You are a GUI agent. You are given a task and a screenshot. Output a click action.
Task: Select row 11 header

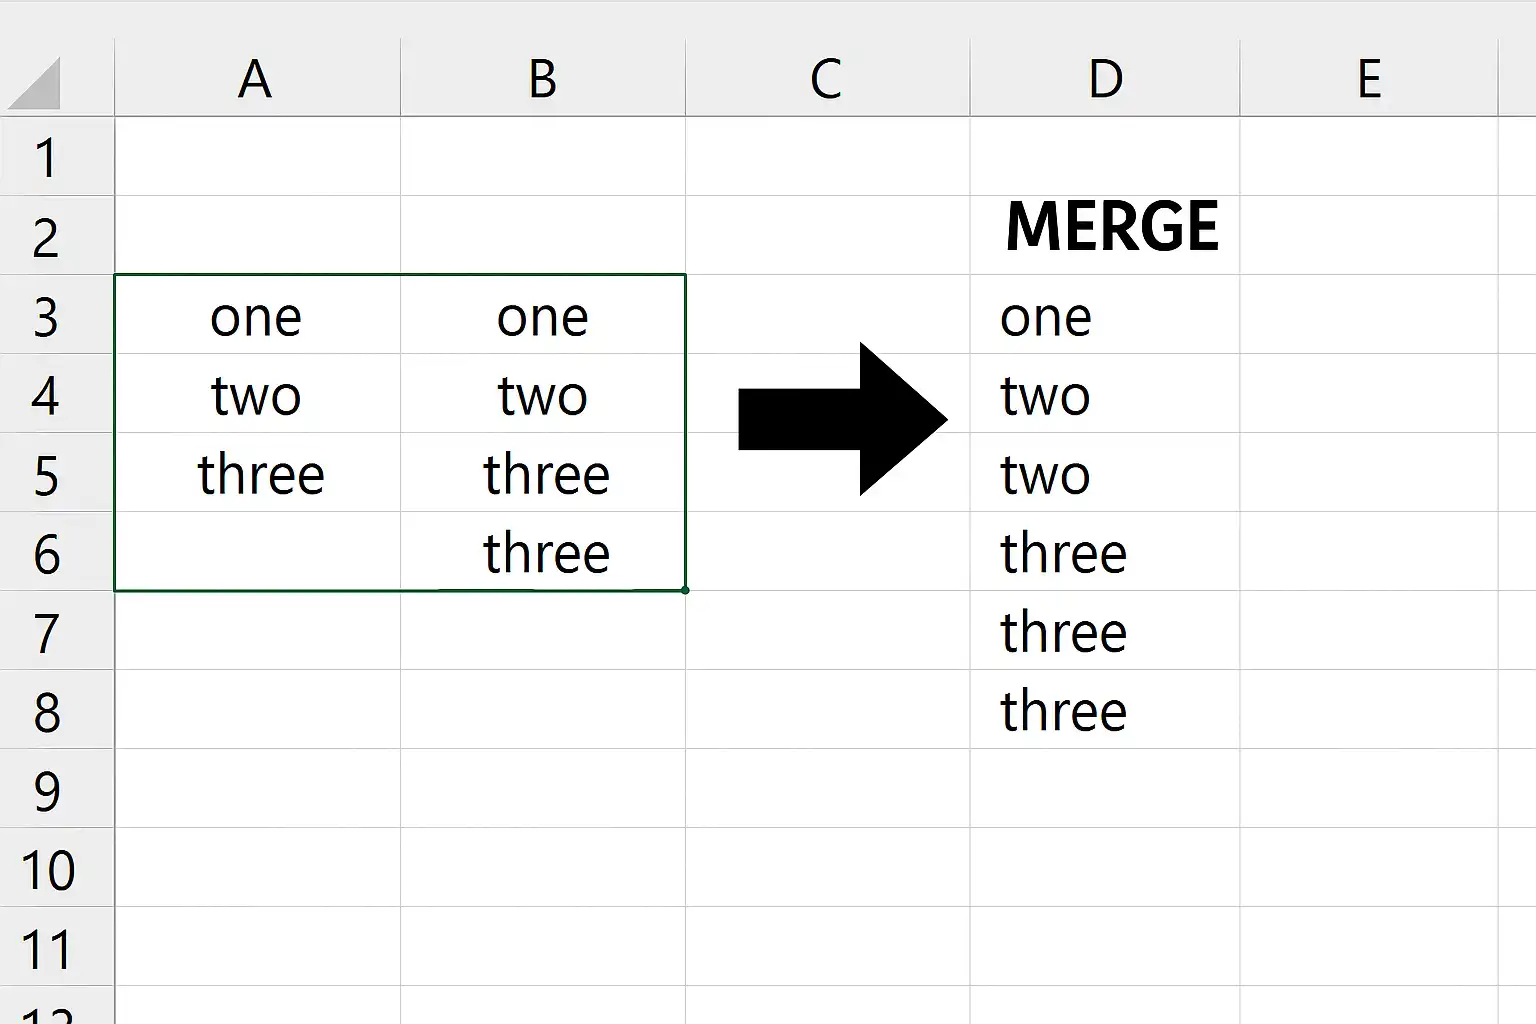coord(47,948)
